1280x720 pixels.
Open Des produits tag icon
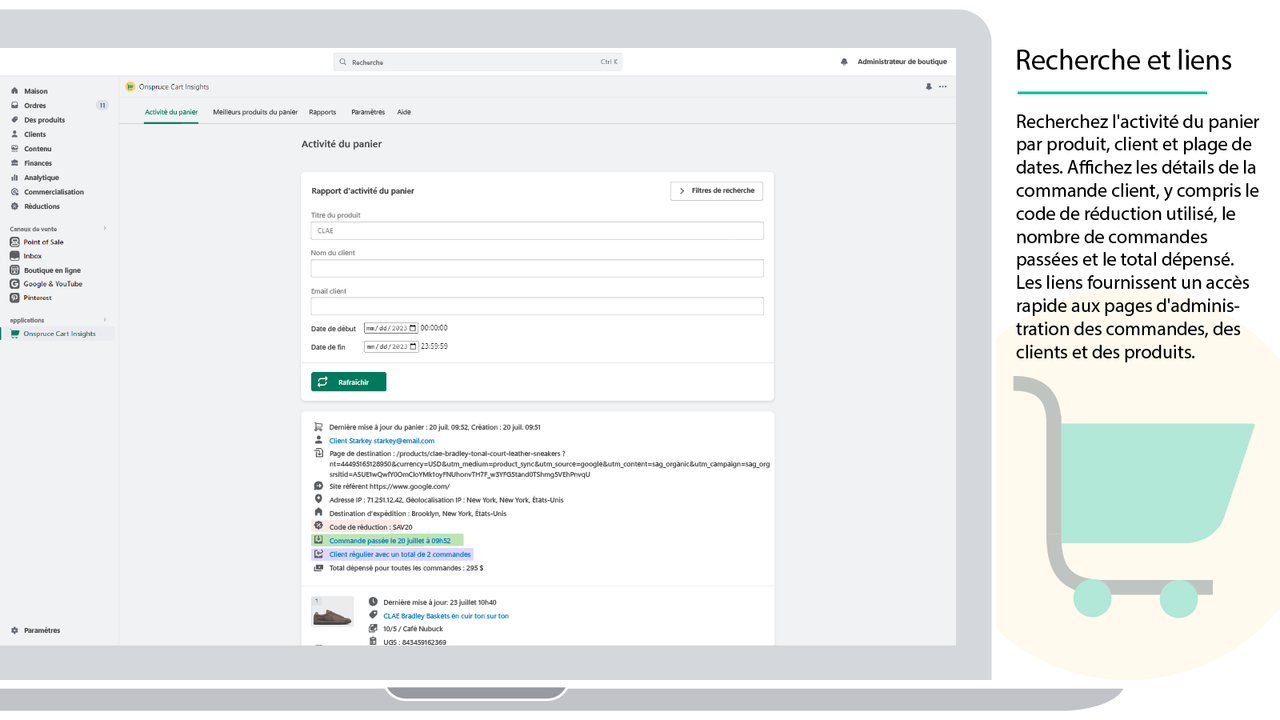click(x=15, y=120)
